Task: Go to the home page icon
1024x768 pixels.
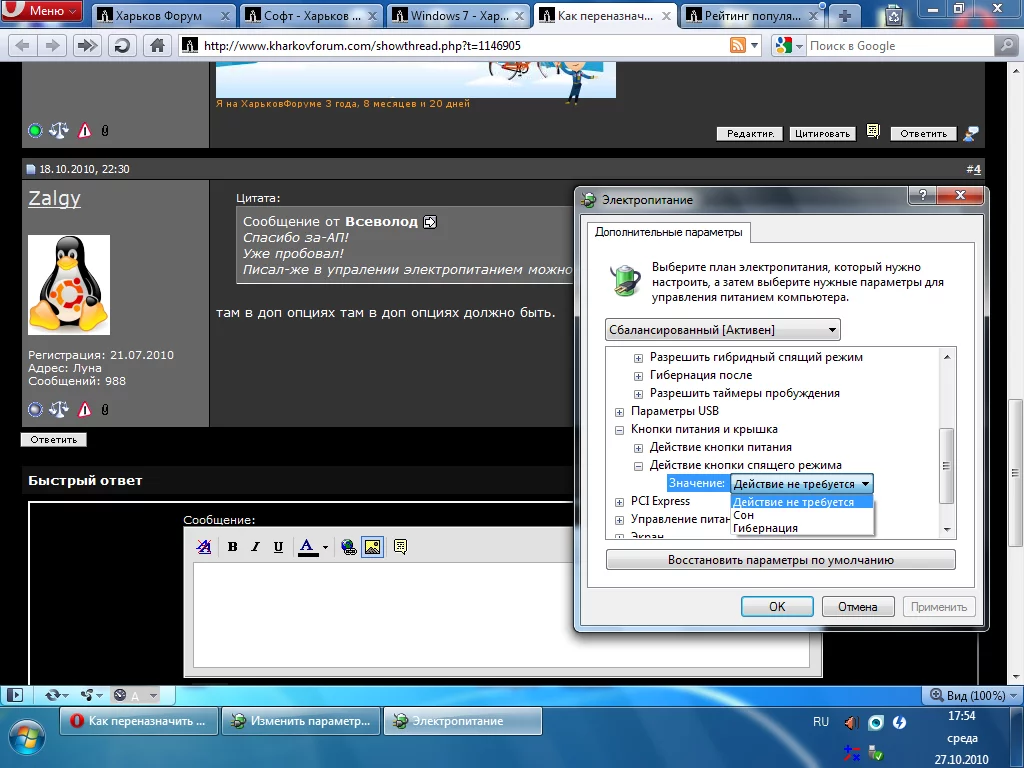Action: pos(157,46)
